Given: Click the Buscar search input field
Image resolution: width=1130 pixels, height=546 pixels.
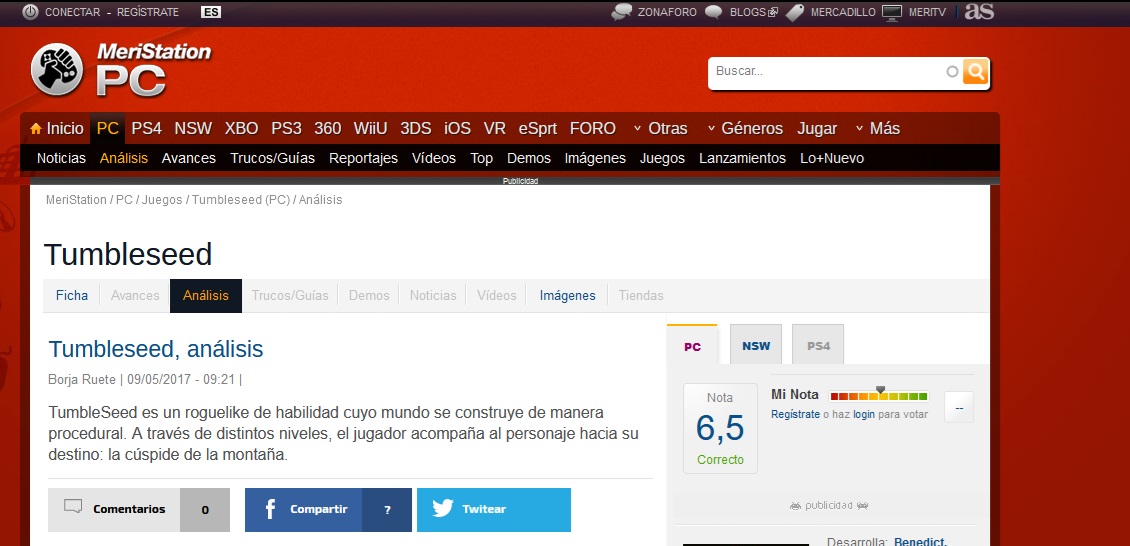Looking at the screenshot, I should 829,71.
